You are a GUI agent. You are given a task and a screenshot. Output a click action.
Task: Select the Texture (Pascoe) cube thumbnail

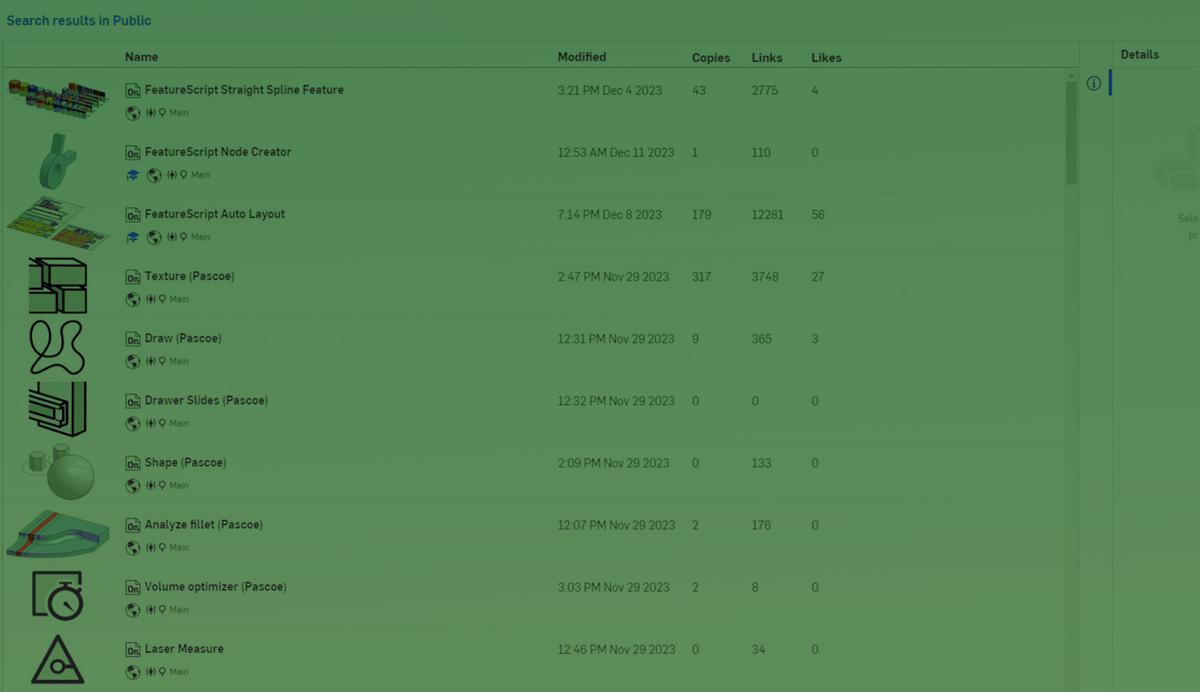(x=57, y=286)
